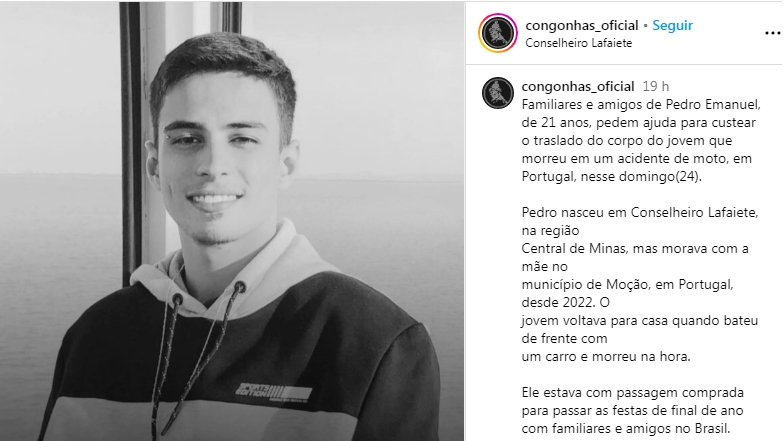Open the Conselheiro Lafaiete location tag under the username
The width and height of the screenshot is (784, 441).
578,43
